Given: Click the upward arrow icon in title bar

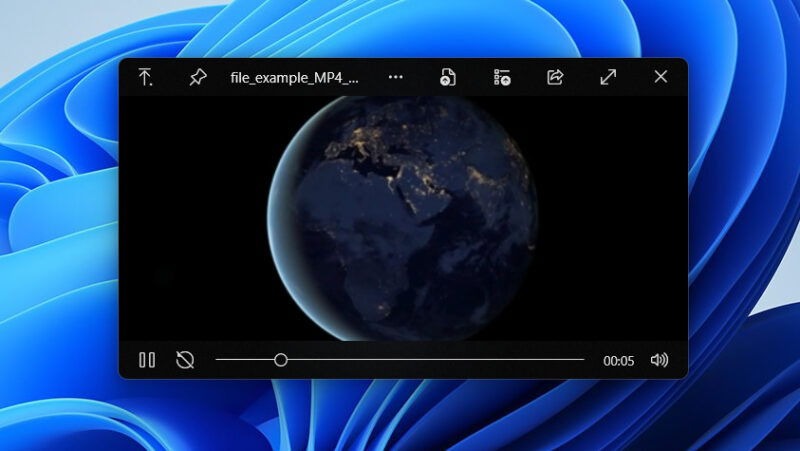Looking at the screenshot, I should 146,77.
